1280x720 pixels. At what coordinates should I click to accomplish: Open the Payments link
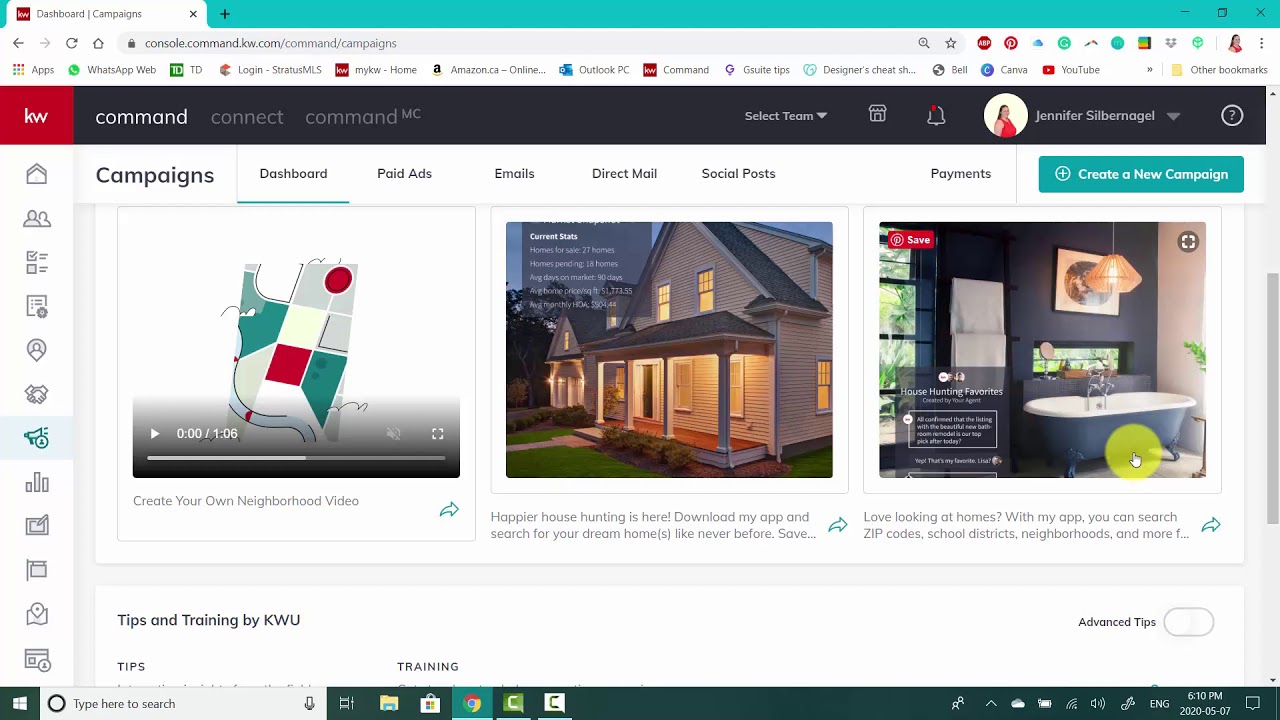point(961,174)
